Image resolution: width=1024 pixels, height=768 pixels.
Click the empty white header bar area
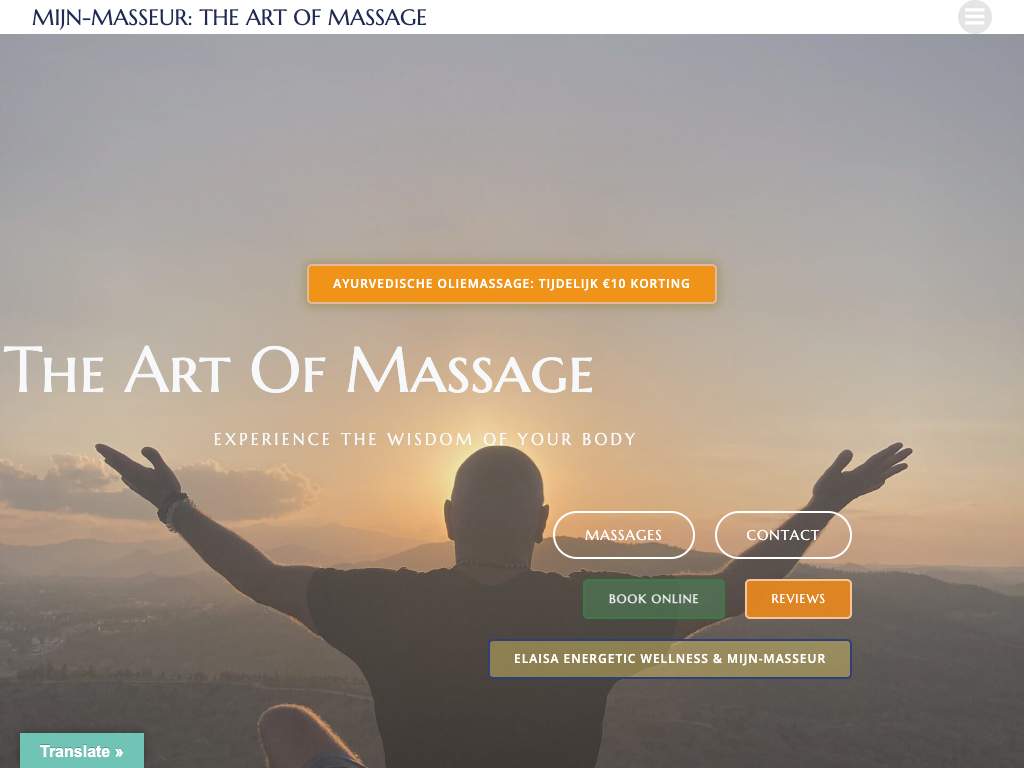[x=692, y=17]
